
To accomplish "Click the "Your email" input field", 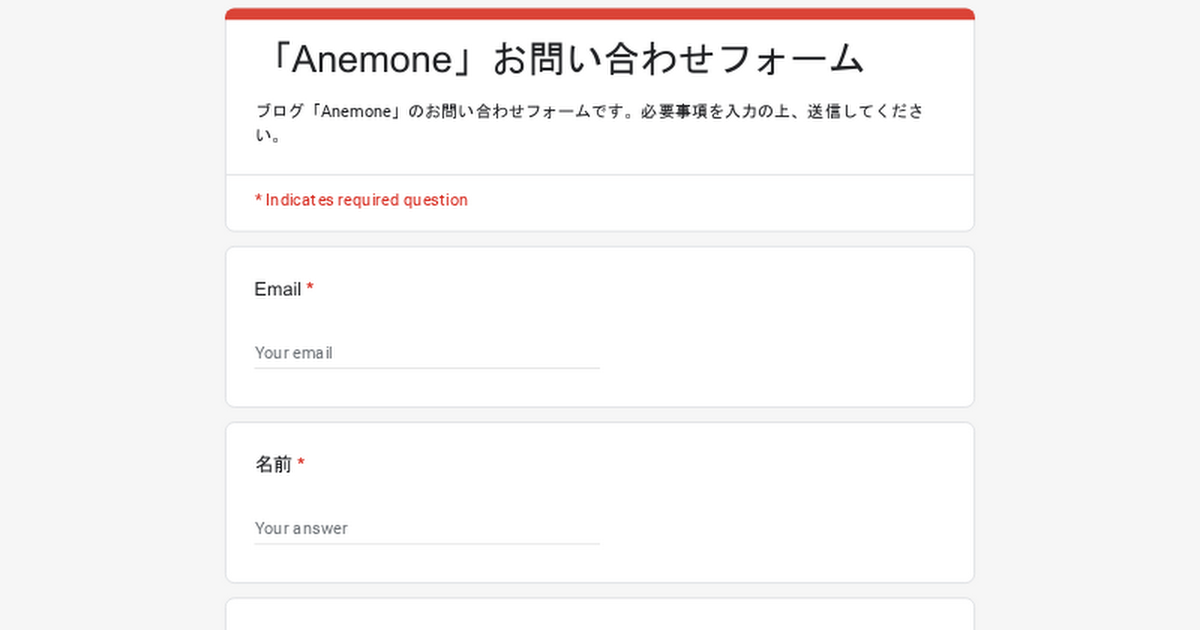I will click(x=426, y=353).
